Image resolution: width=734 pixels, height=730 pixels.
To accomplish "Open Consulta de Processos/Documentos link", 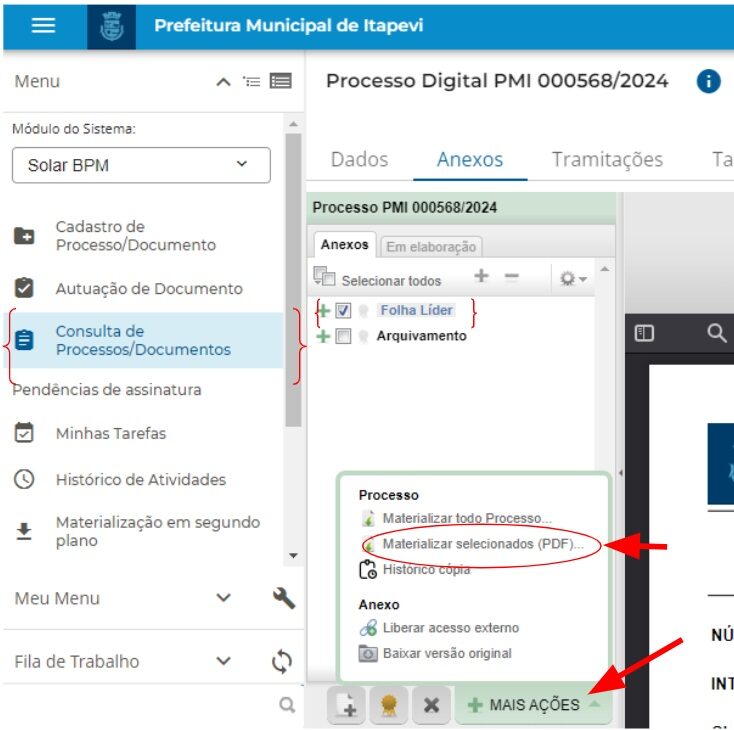I will pyautogui.click(x=142, y=340).
